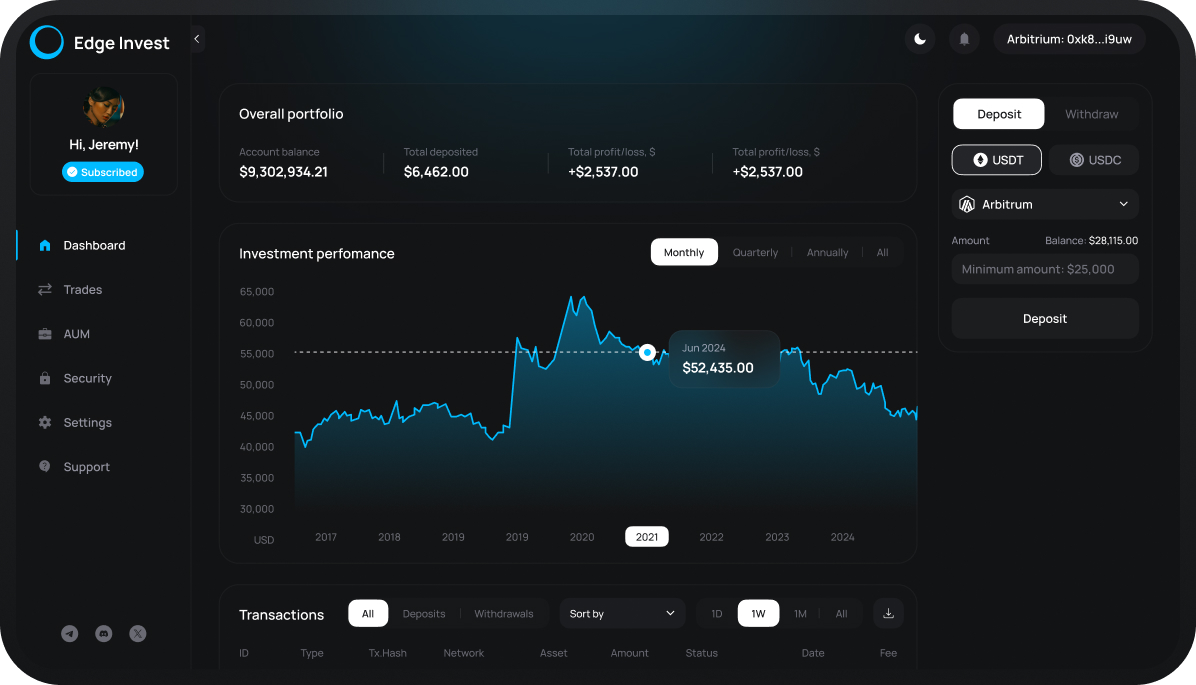Download transactions using the download icon
1196x685 pixels.
click(888, 613)
